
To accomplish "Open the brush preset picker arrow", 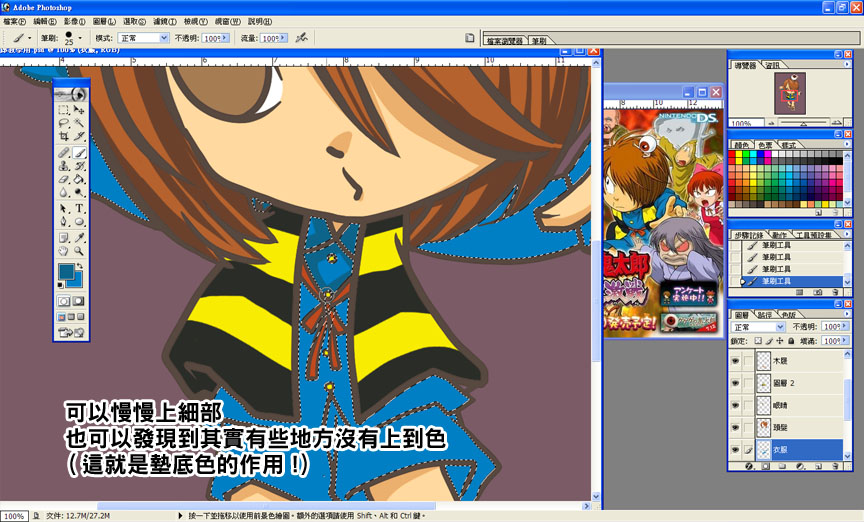I will click(80, 37).
